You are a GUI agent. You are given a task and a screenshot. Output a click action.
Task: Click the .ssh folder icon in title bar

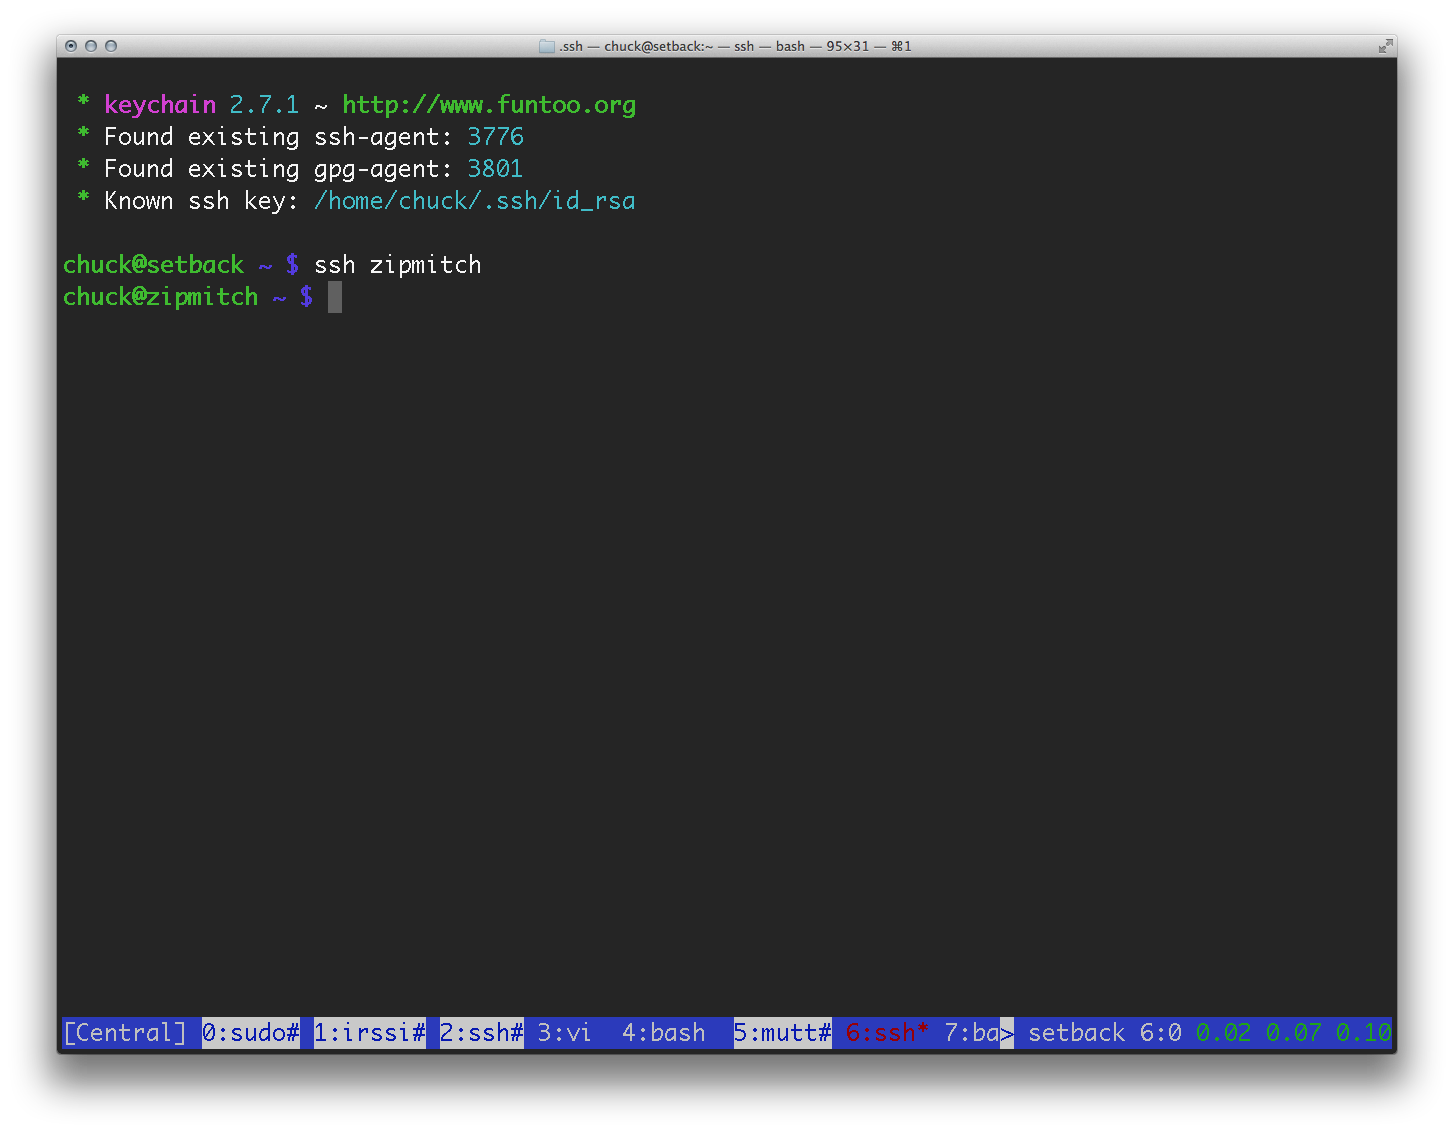tap(547, 46)
